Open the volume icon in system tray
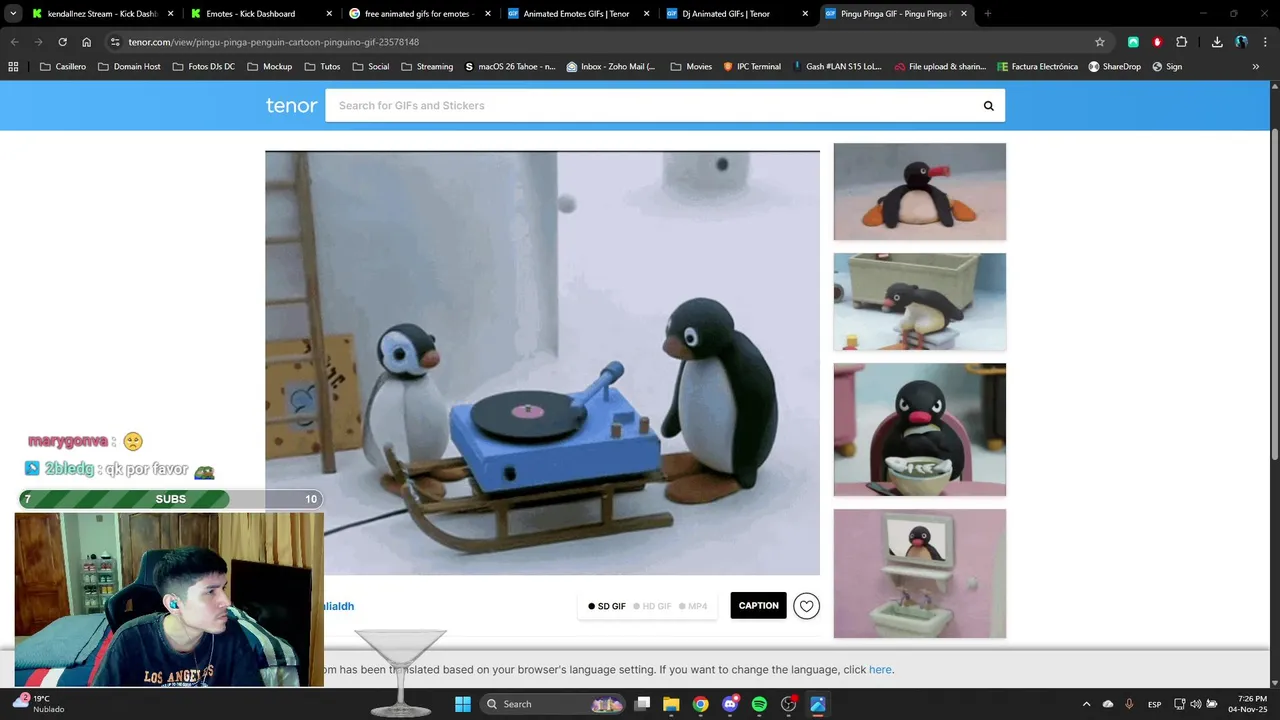 pos(1196,704)
